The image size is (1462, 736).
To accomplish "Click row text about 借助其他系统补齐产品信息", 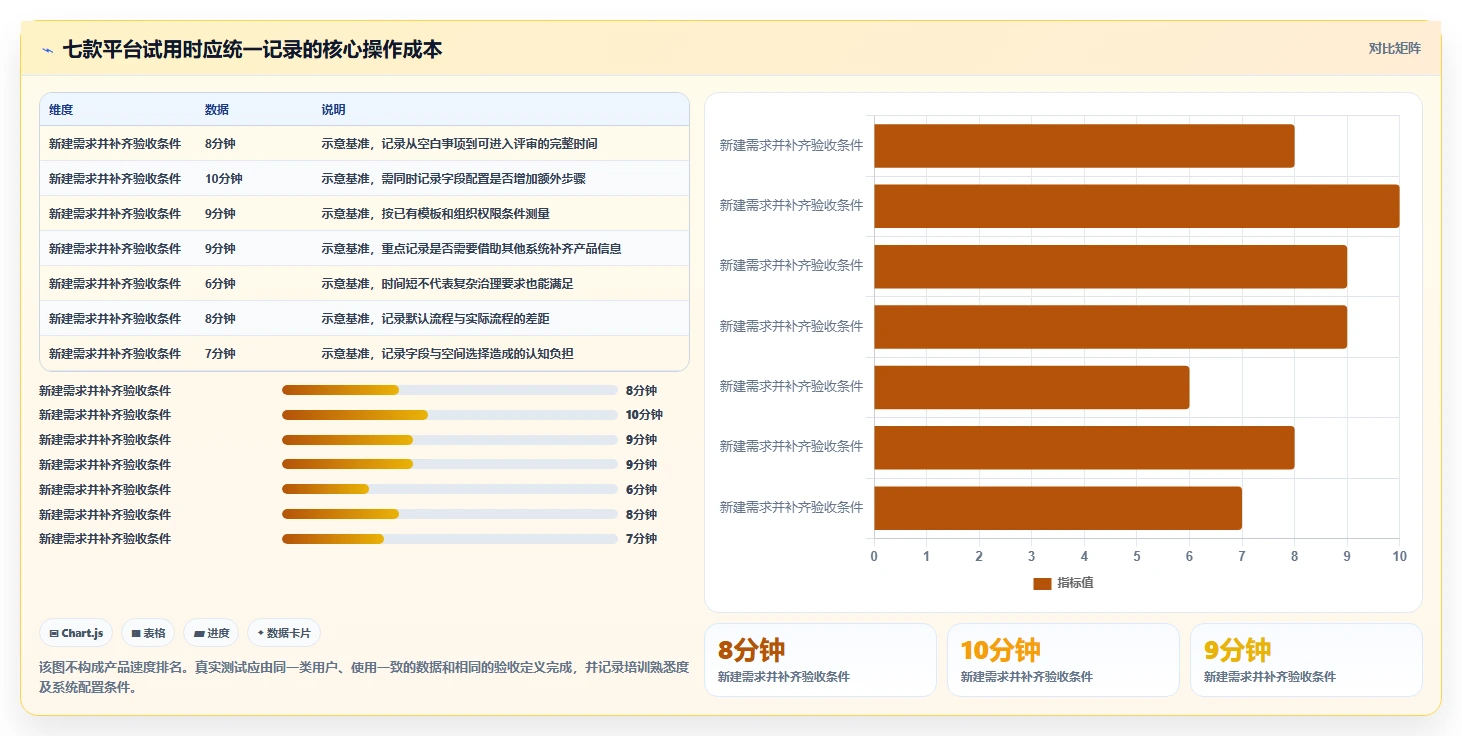I will point(471,249).
